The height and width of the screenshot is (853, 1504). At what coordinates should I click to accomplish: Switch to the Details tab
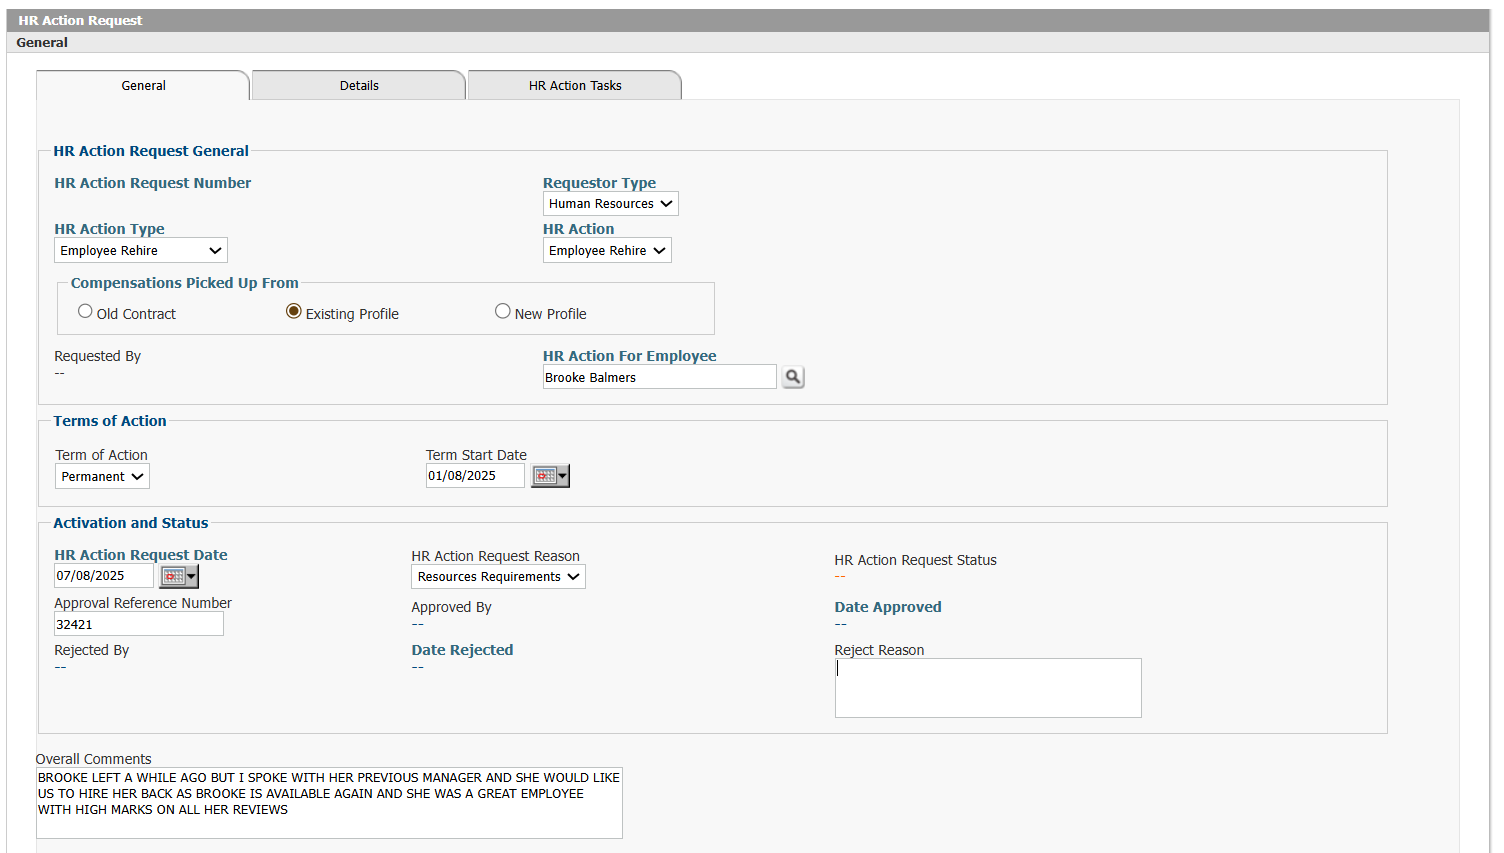359,86
